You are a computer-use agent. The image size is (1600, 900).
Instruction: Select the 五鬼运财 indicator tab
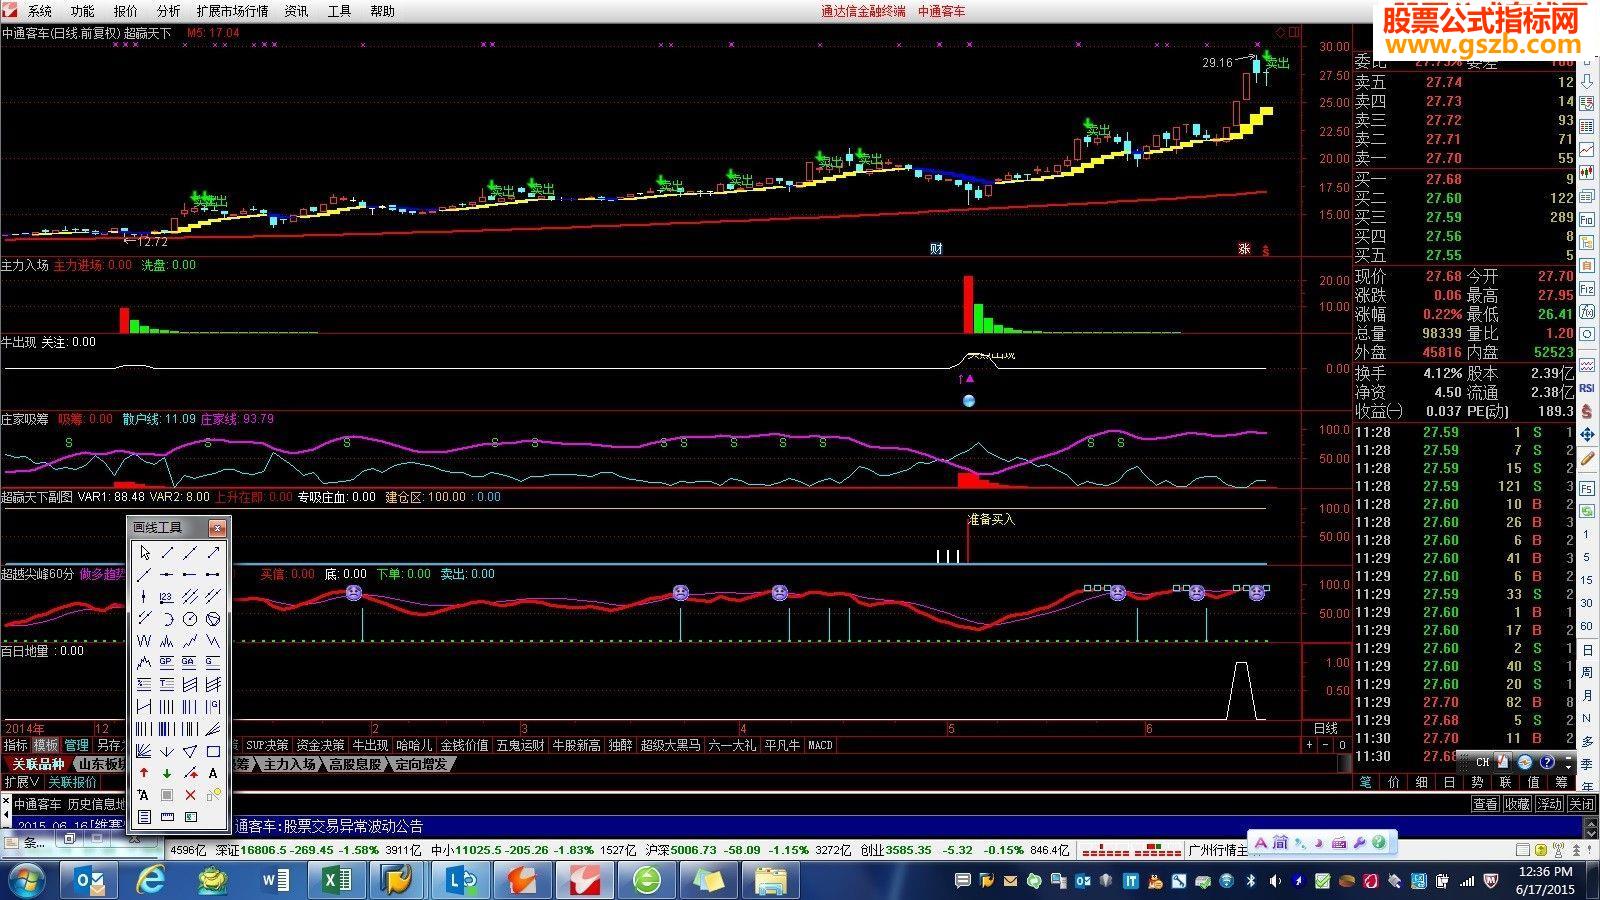[x=521, y=745]
